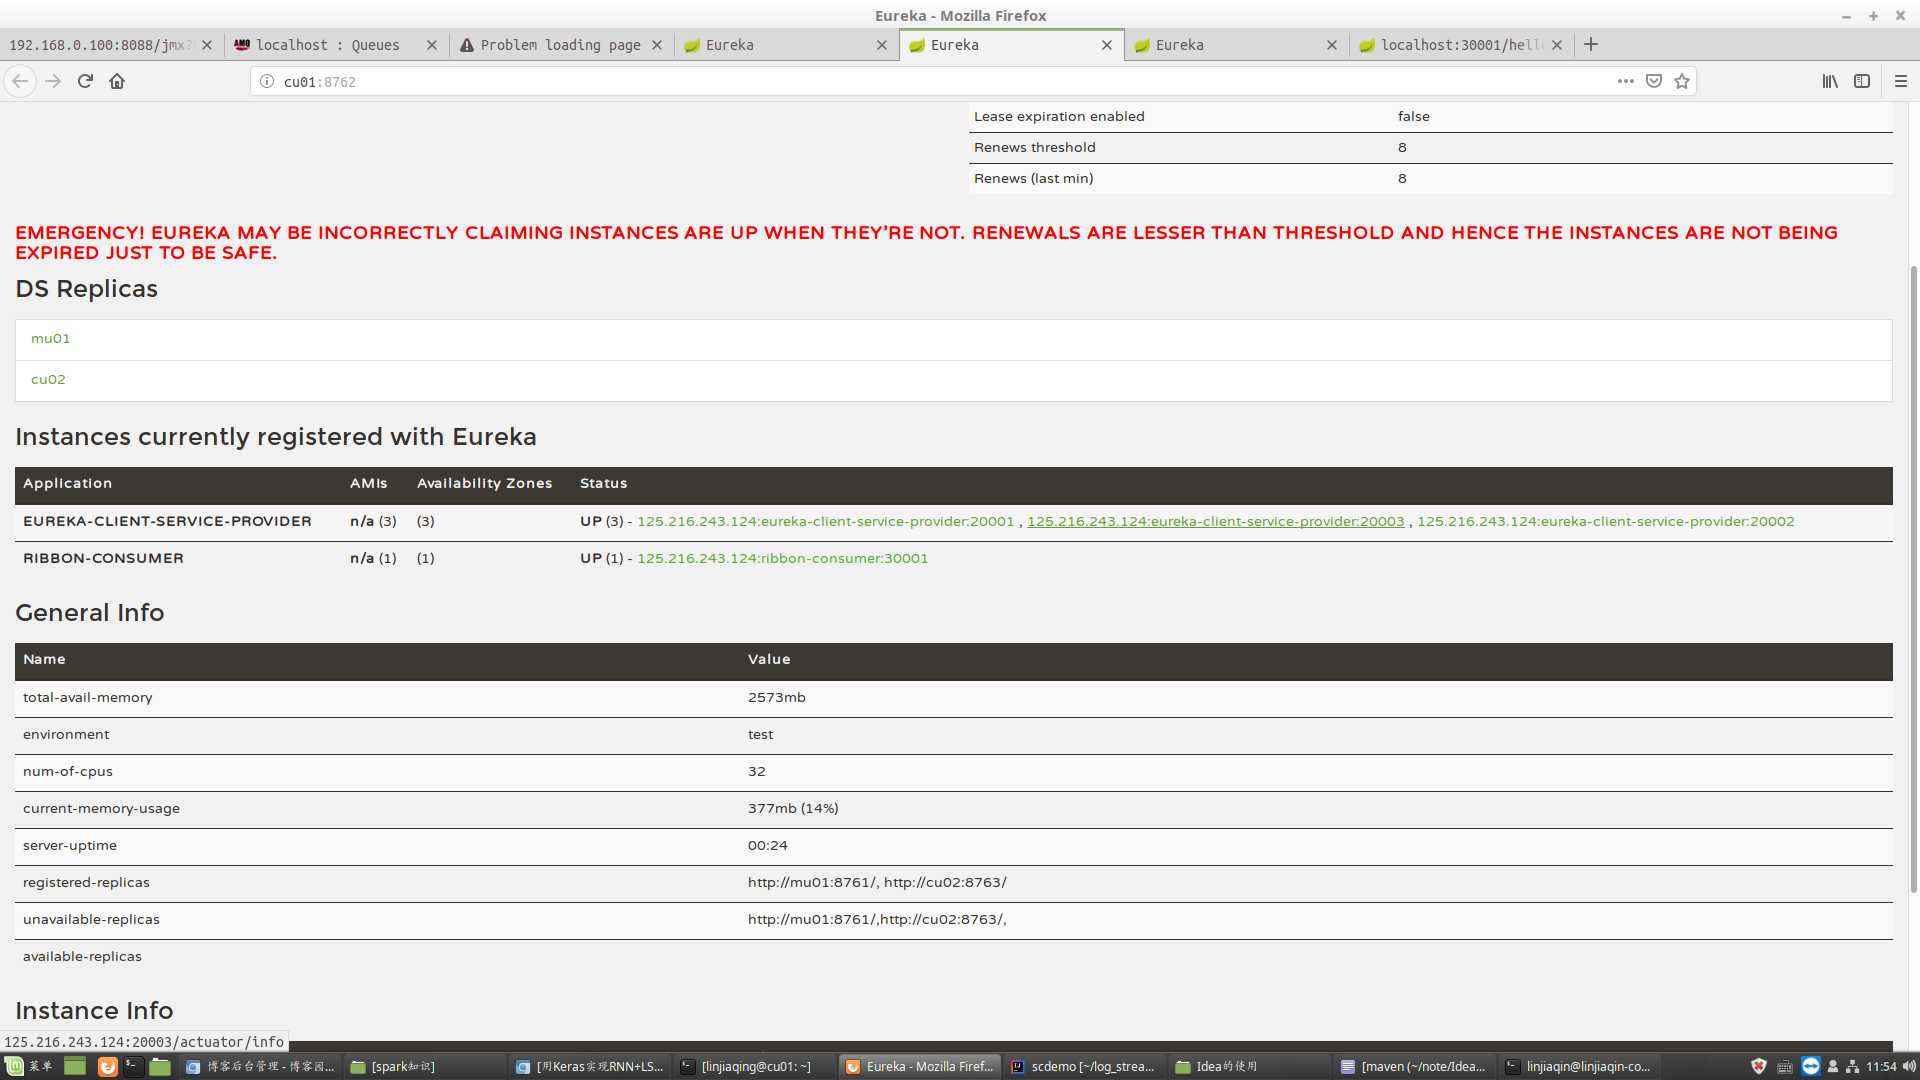
Task: Open the ribbon-consumer:30001 instance link
Action: click(782, 559)
